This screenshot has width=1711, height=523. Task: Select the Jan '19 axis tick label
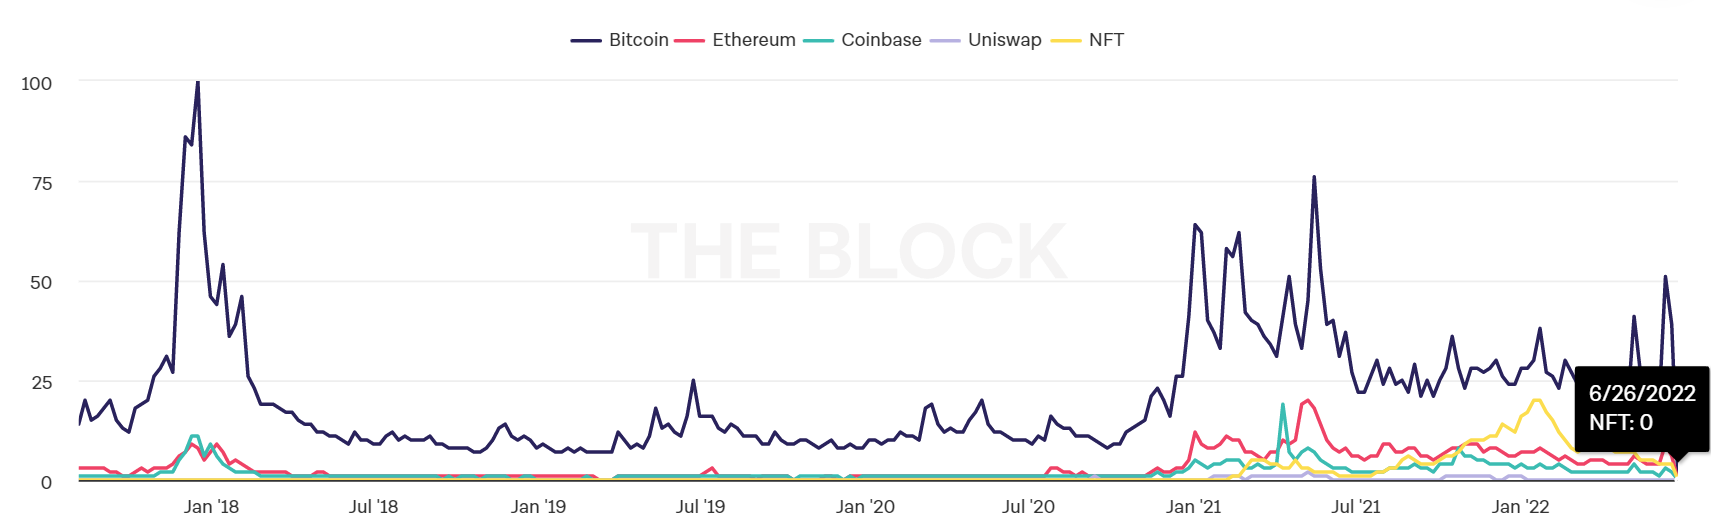(x=538, y=507)
